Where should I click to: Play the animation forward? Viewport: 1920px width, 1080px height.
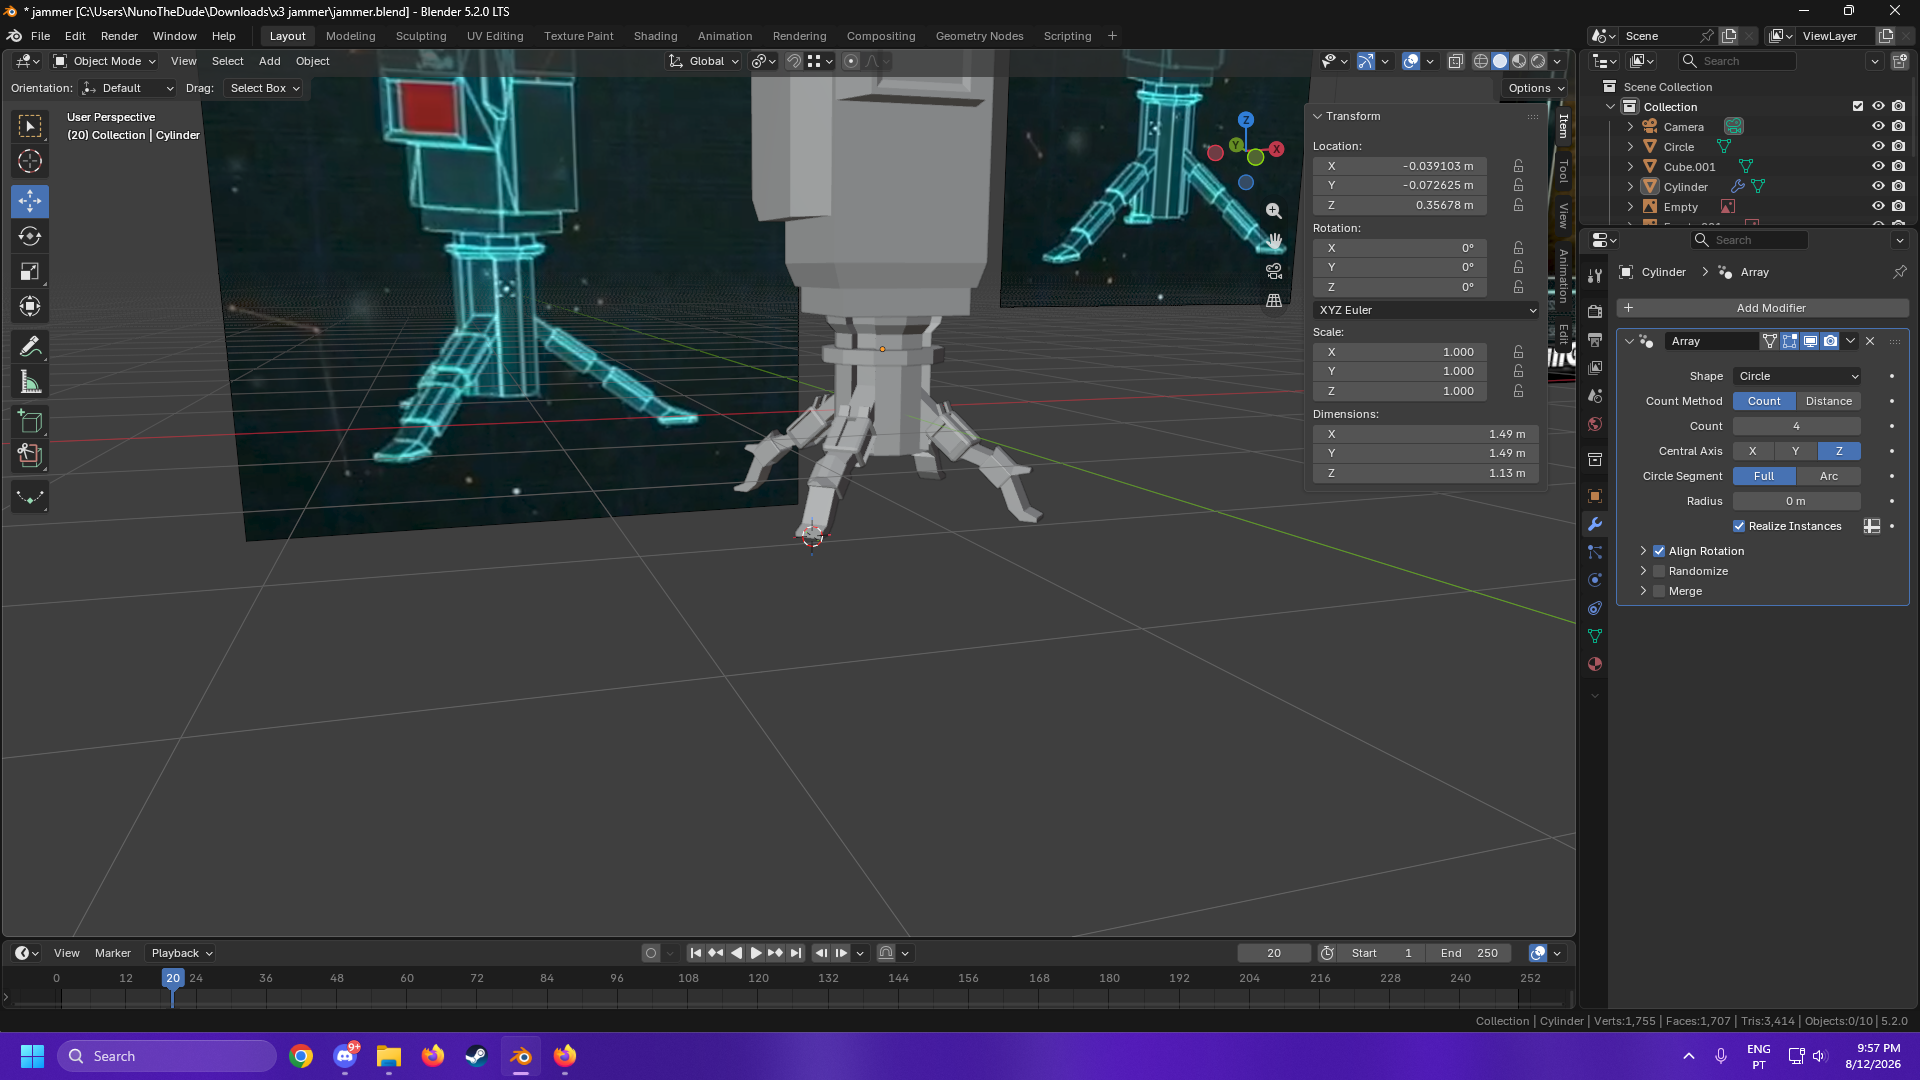click(x=756, y=953)
